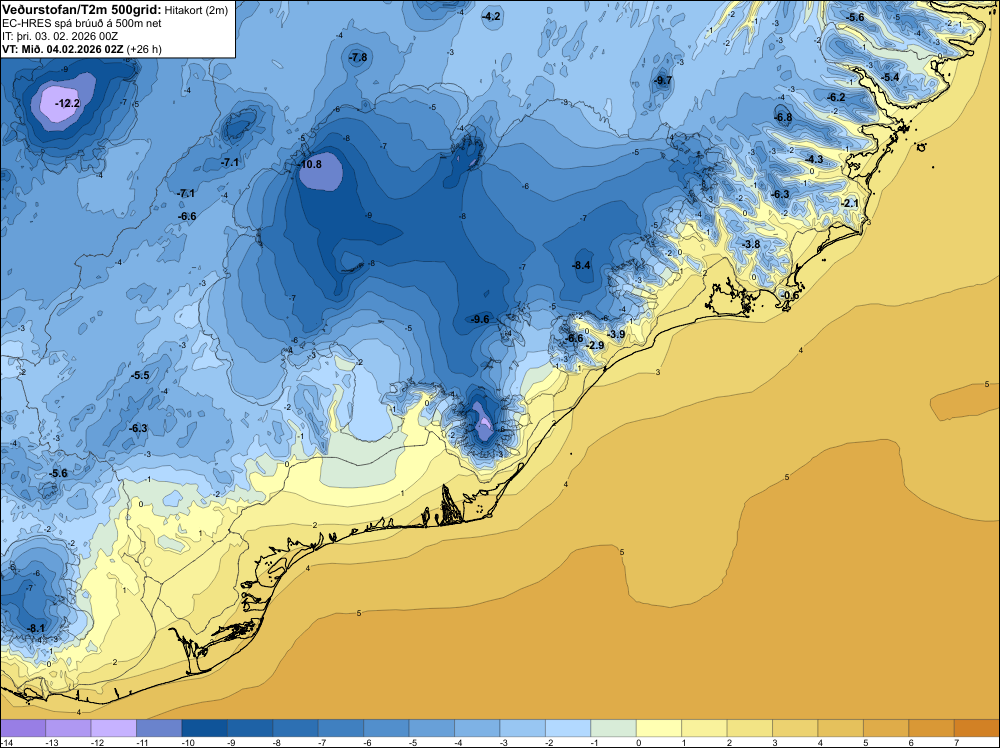Click the -7.8 temperature label

point(358,57)
